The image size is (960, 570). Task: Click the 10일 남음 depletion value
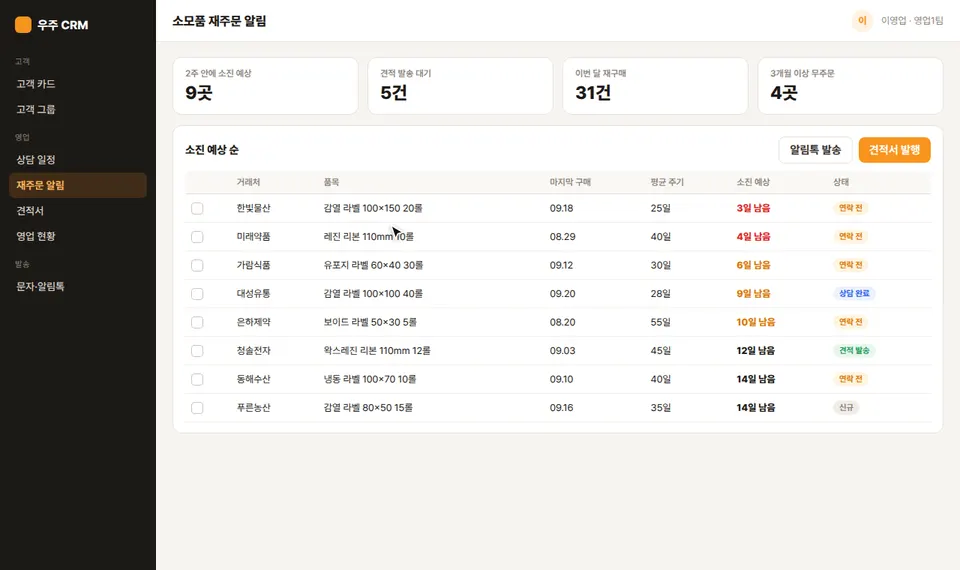pyautogui.click(x=756, y=322)
